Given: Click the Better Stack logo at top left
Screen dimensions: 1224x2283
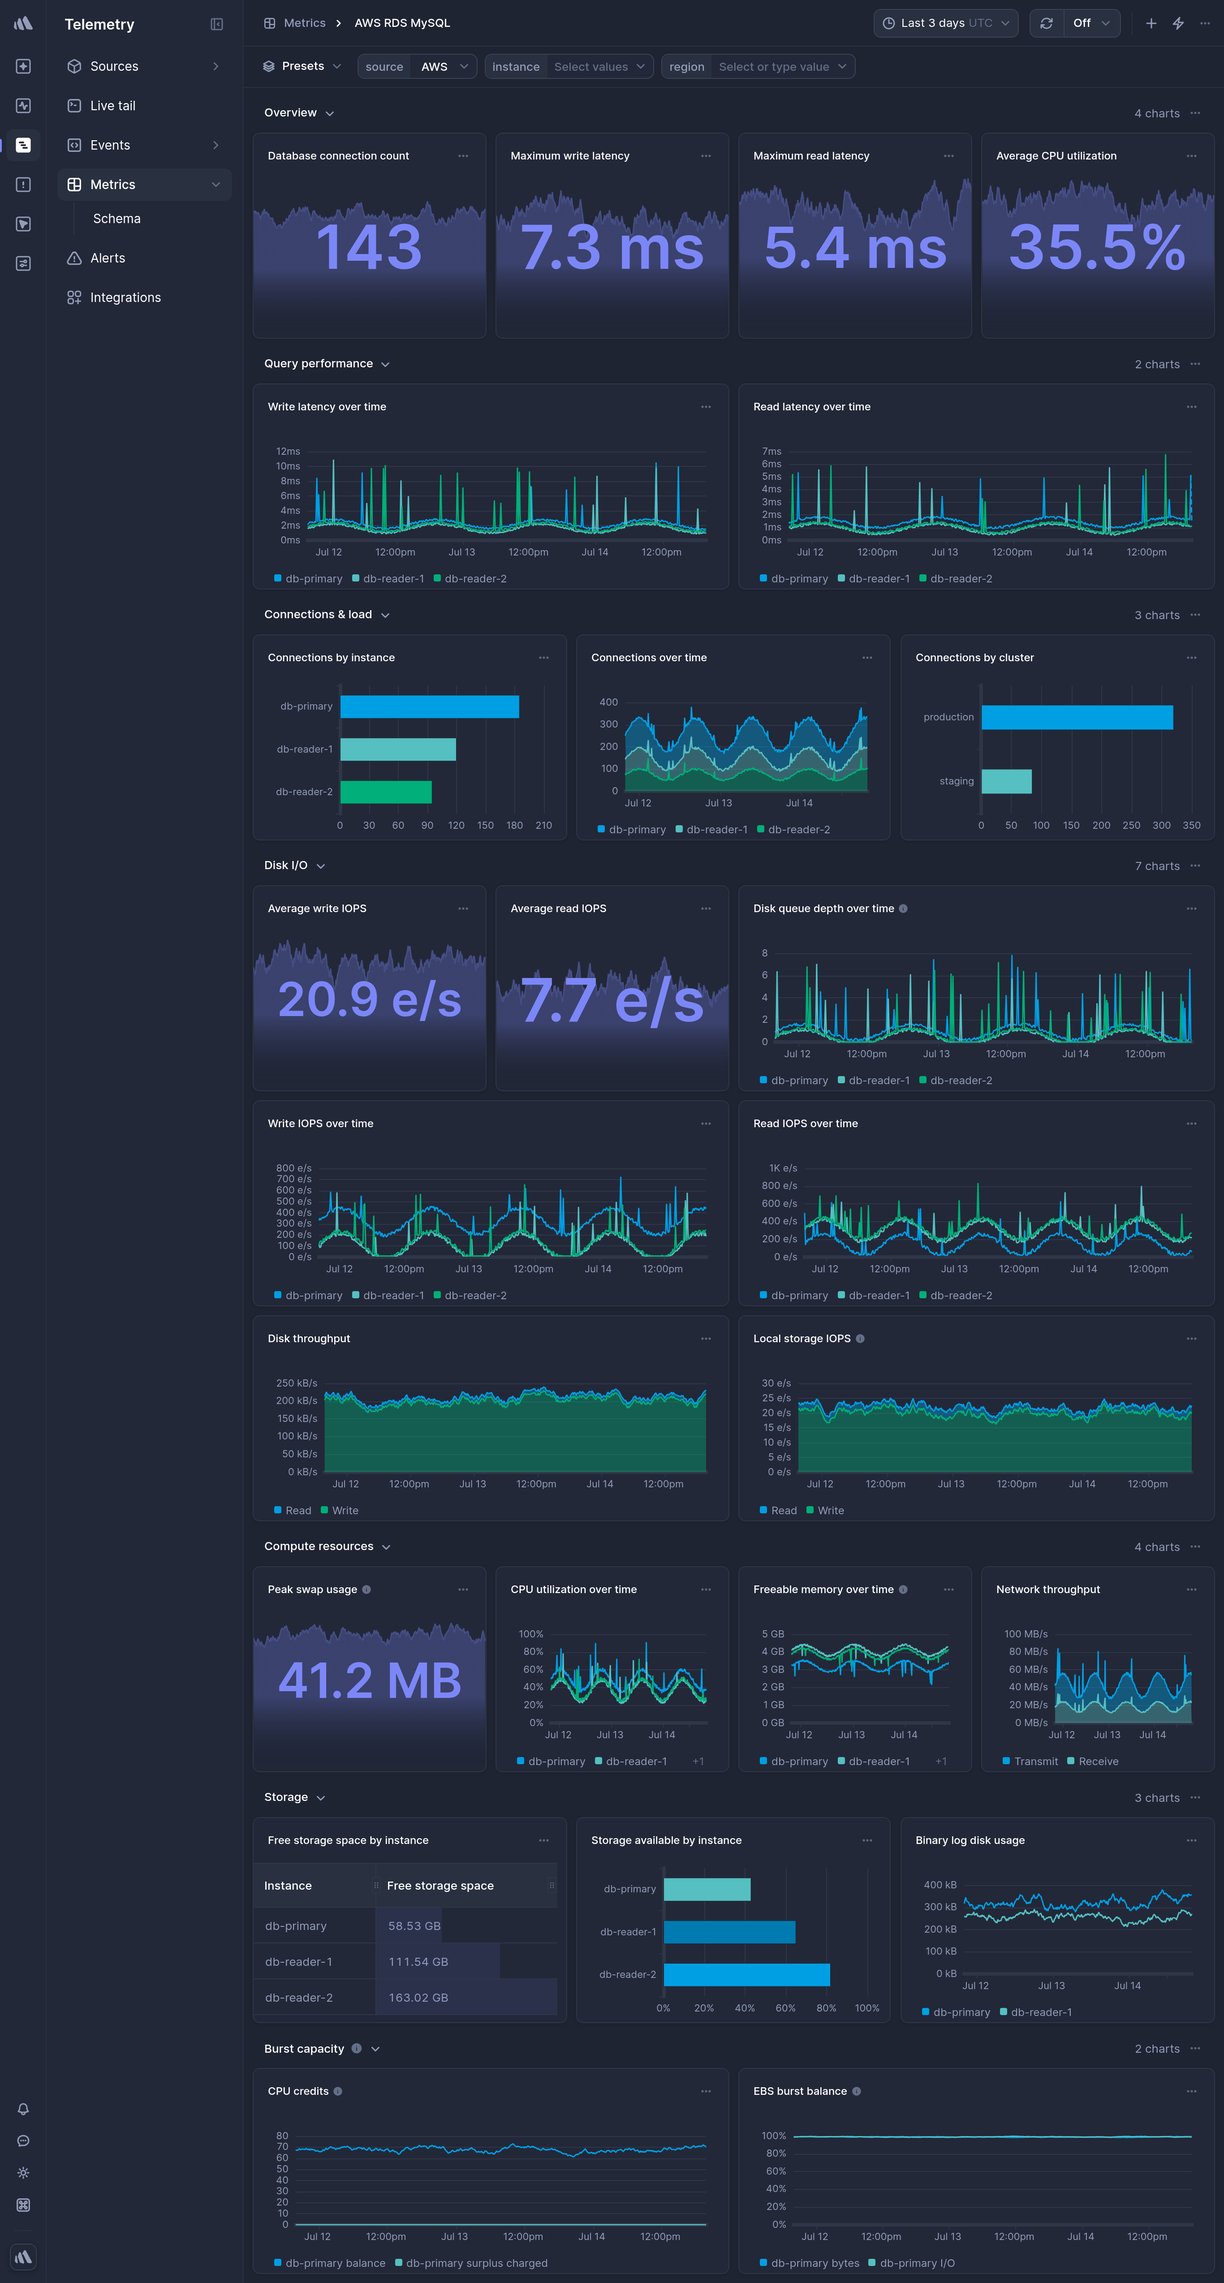Looking at the screenshot, I should 23,23.
